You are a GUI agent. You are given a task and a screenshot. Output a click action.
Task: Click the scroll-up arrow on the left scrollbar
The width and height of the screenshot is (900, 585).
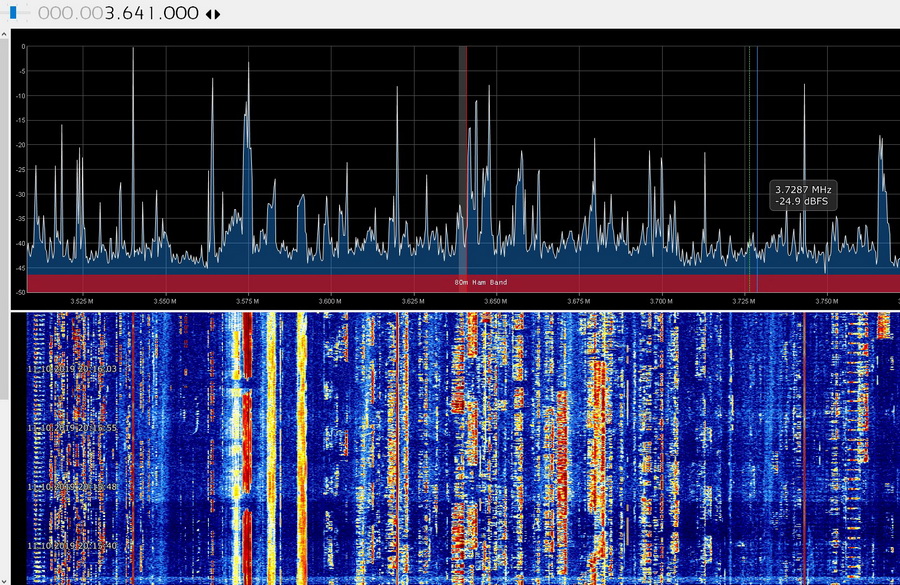[4, 32]
